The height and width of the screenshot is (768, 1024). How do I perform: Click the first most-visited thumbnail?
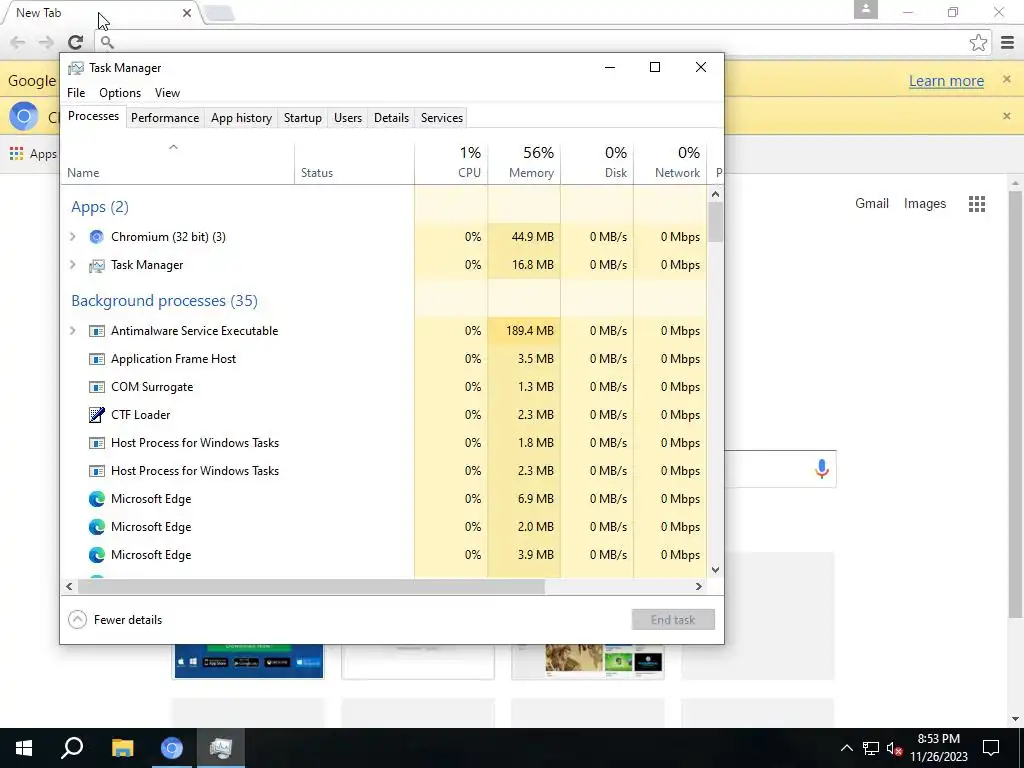coord(248,661)
